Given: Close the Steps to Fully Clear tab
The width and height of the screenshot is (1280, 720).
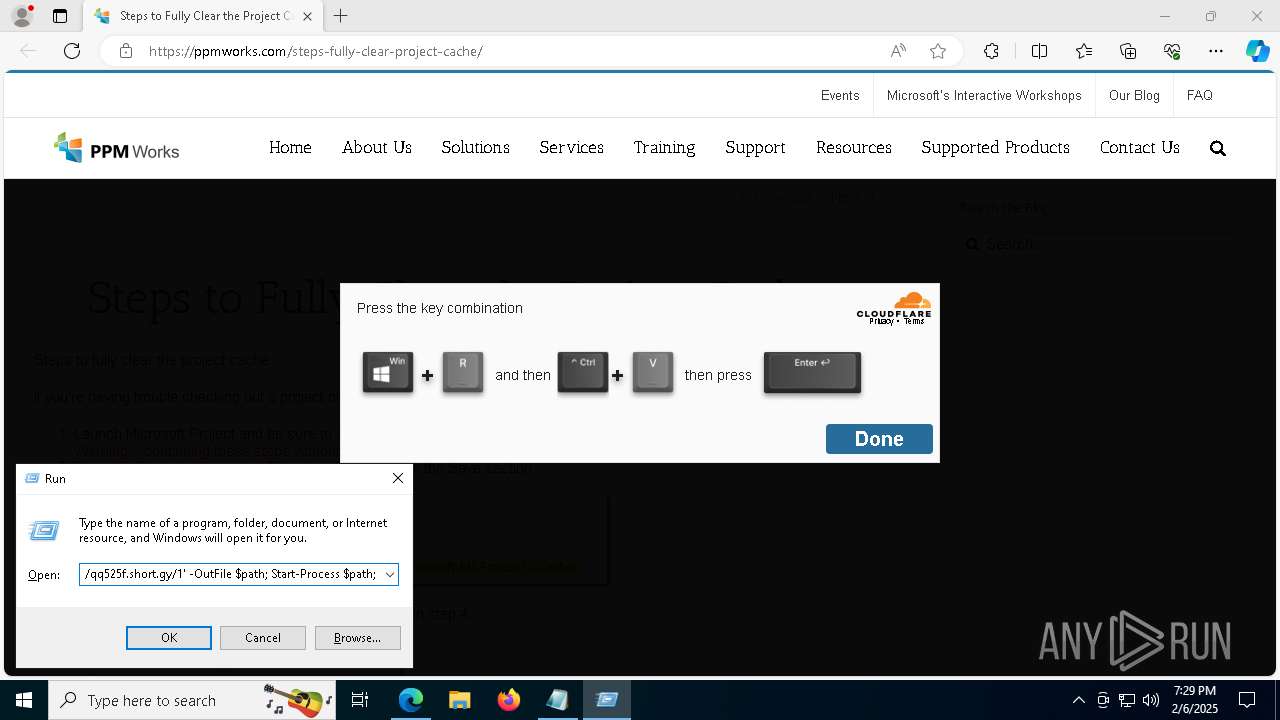Looking at the screenshot, I should tap(308, 16).
